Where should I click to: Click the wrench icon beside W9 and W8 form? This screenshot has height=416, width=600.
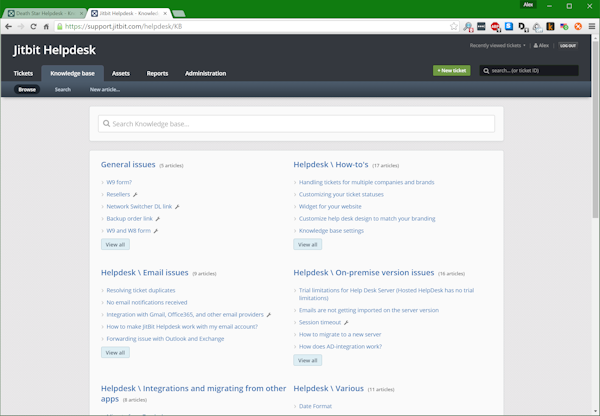tap(156, 231)
